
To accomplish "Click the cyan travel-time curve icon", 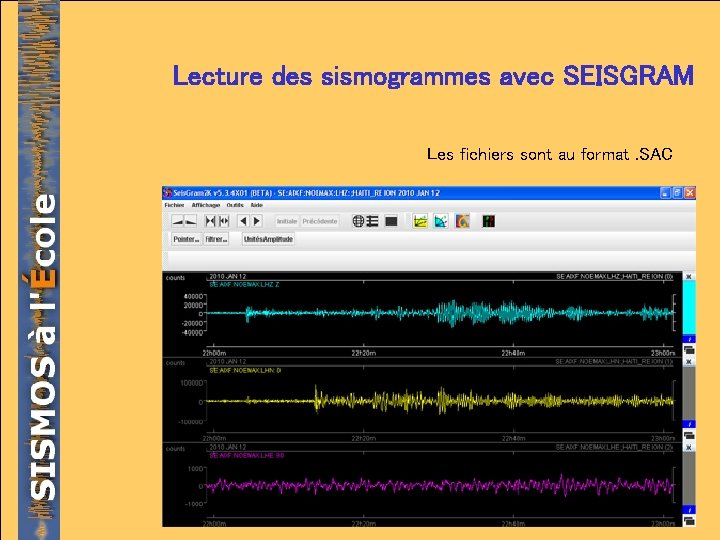I will 441,221.
